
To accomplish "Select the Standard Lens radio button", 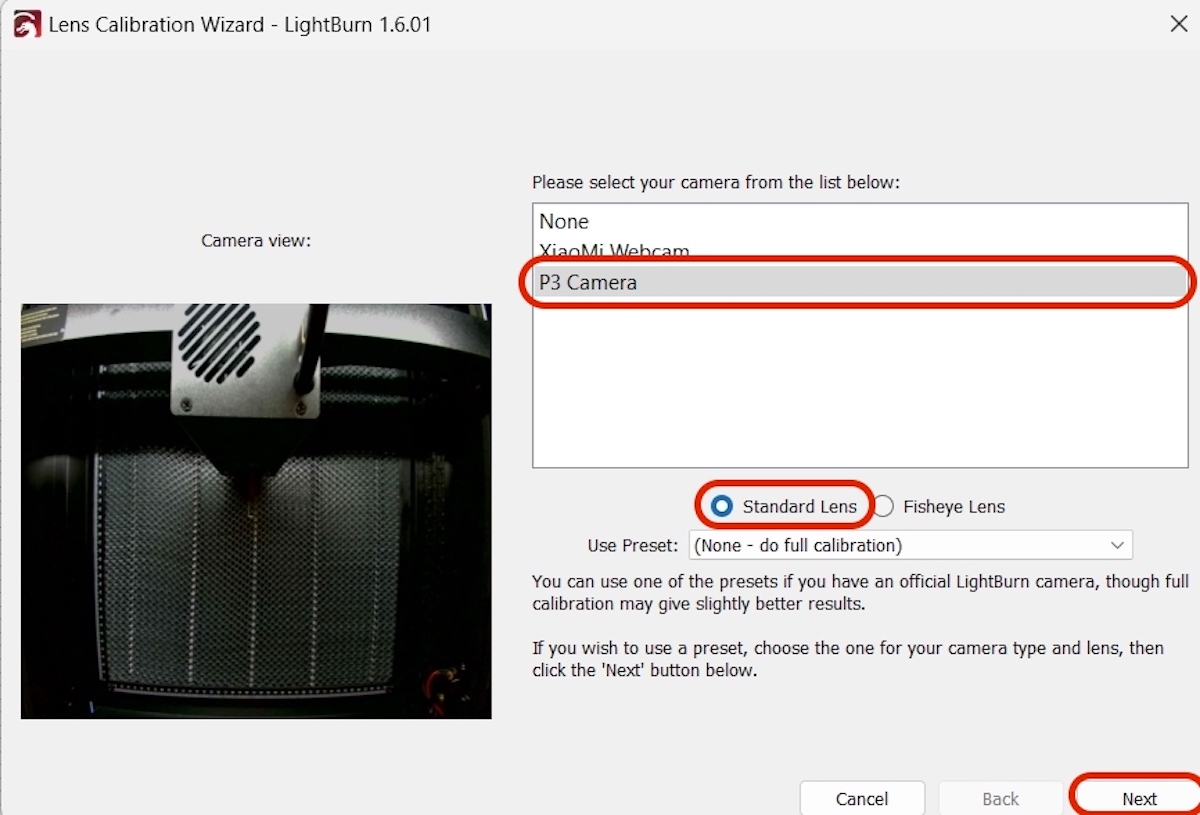I will (722, 506).
